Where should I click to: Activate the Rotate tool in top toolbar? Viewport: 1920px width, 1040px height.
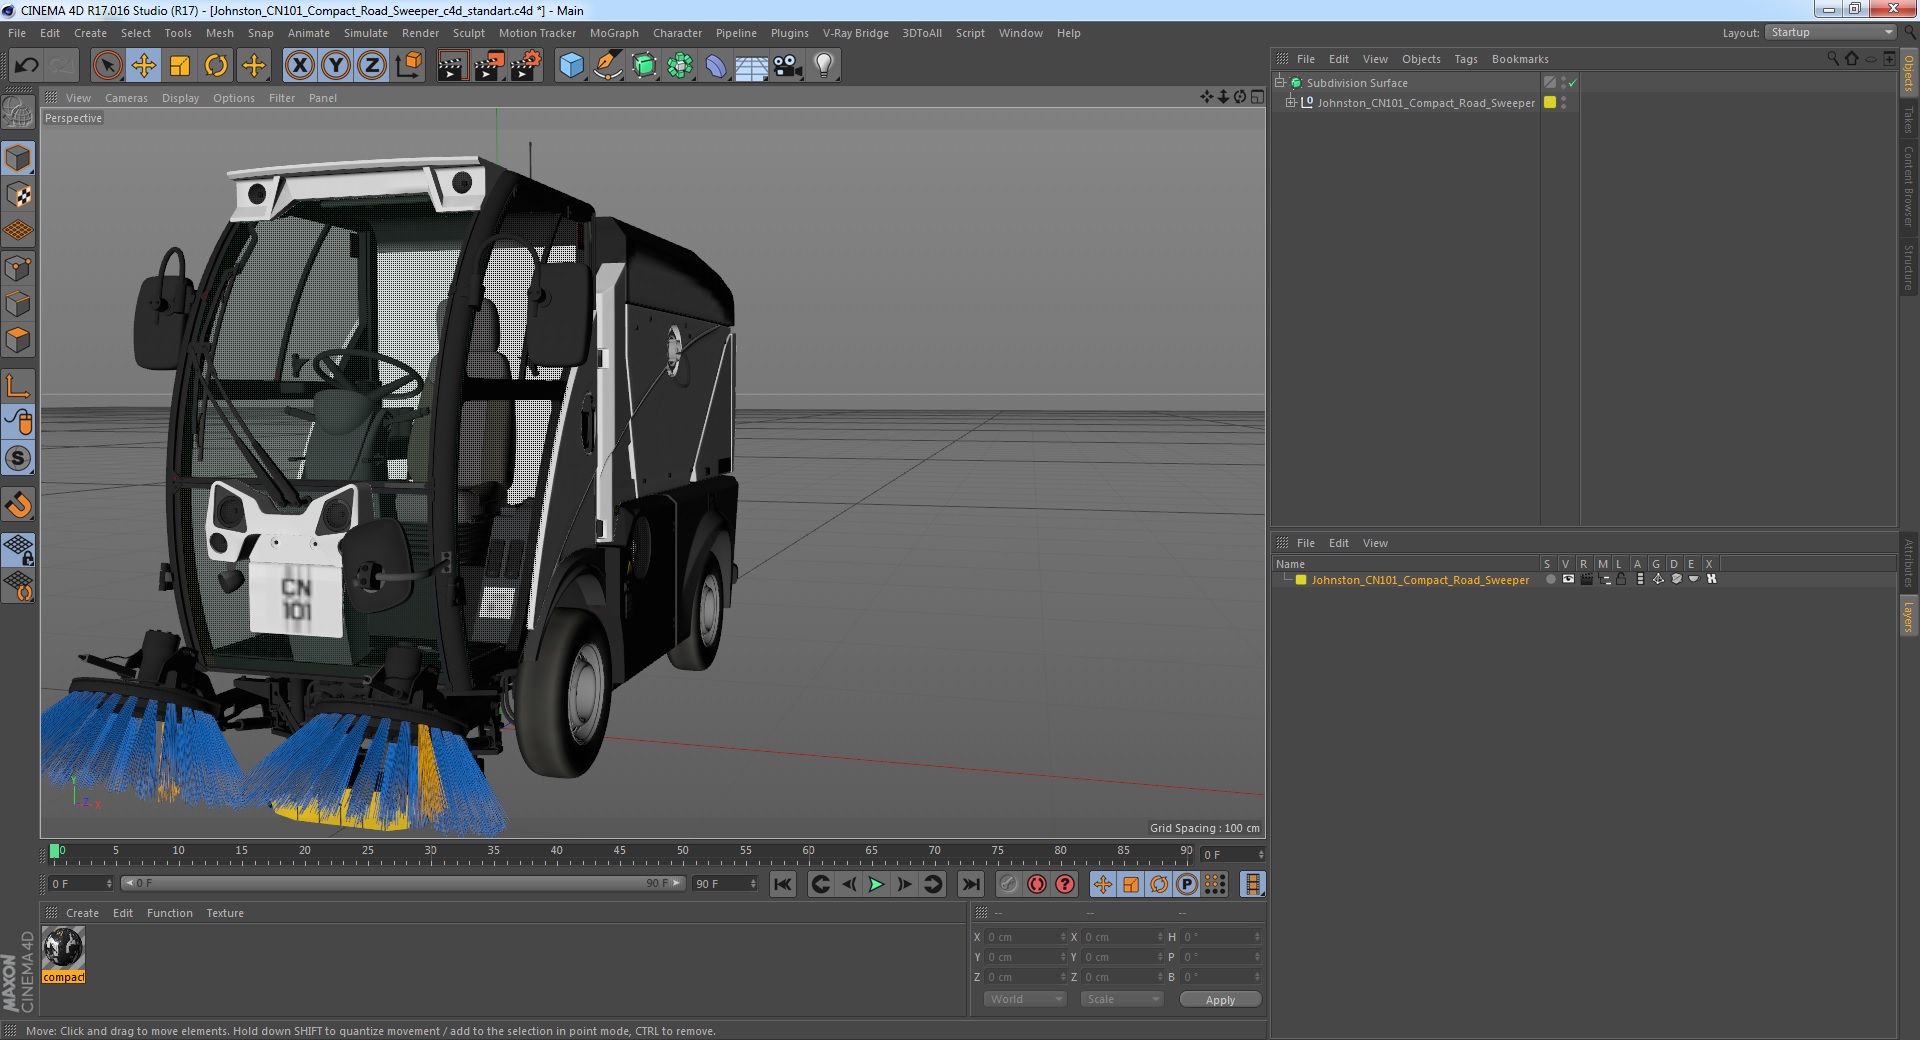click(x=216, y=66)
